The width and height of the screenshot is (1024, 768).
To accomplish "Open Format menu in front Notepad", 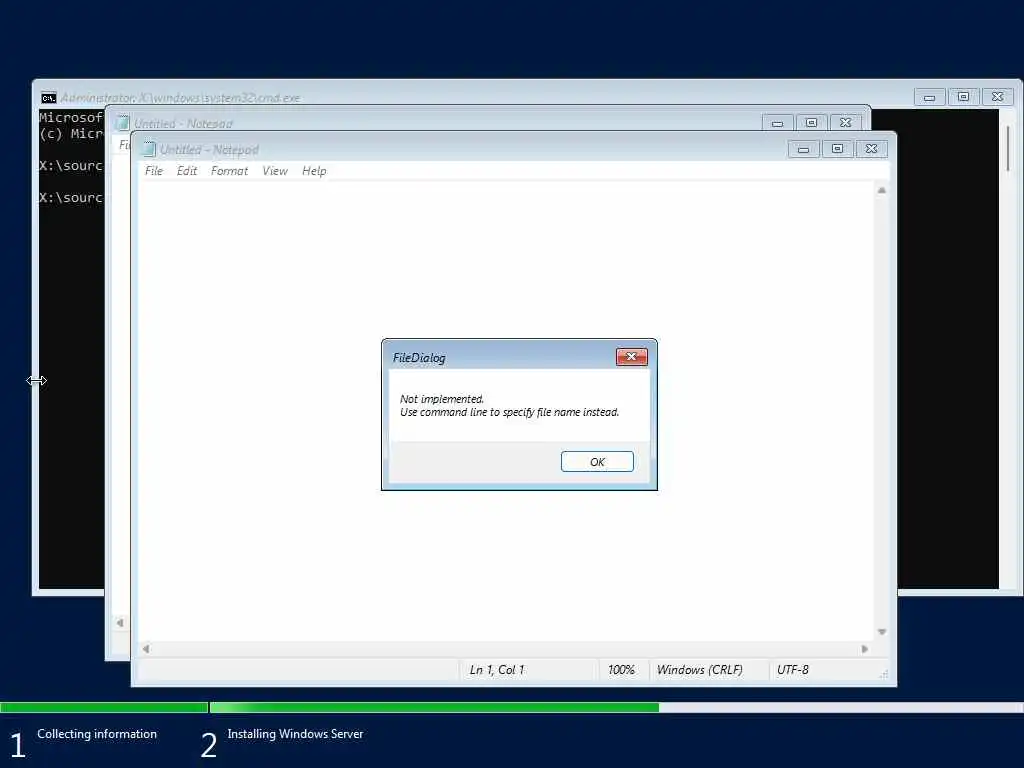I will (229, 171).
